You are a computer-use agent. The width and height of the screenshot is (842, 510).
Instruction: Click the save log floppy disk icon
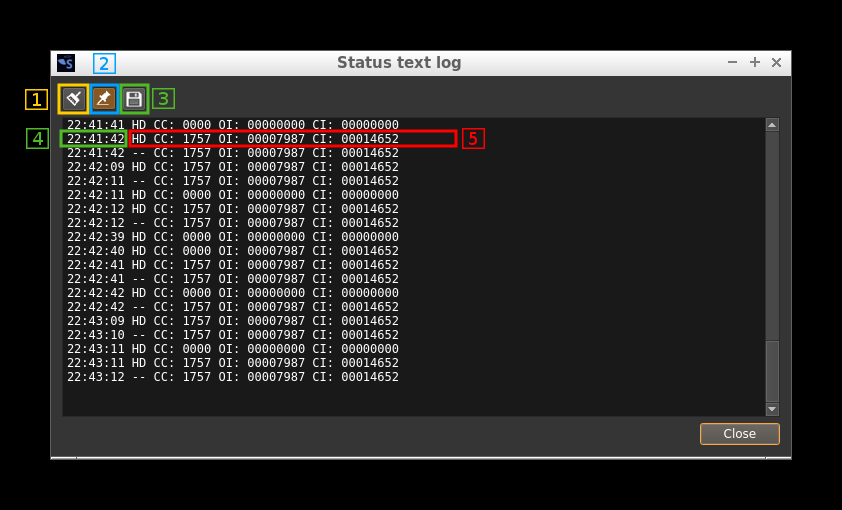pos(134,99)
